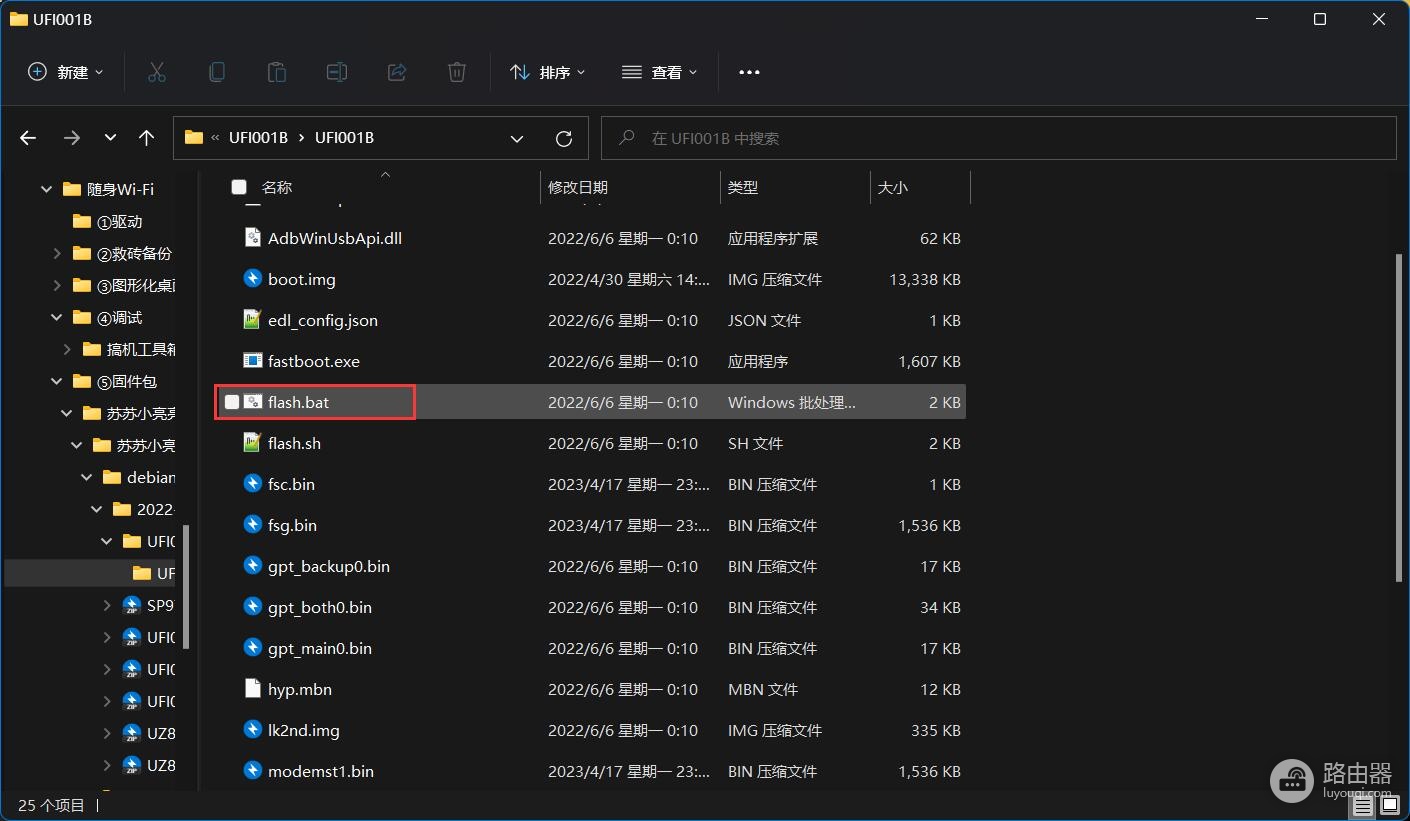
Task: Open the 排序 (Sort) menu
Action: [548, 72]
